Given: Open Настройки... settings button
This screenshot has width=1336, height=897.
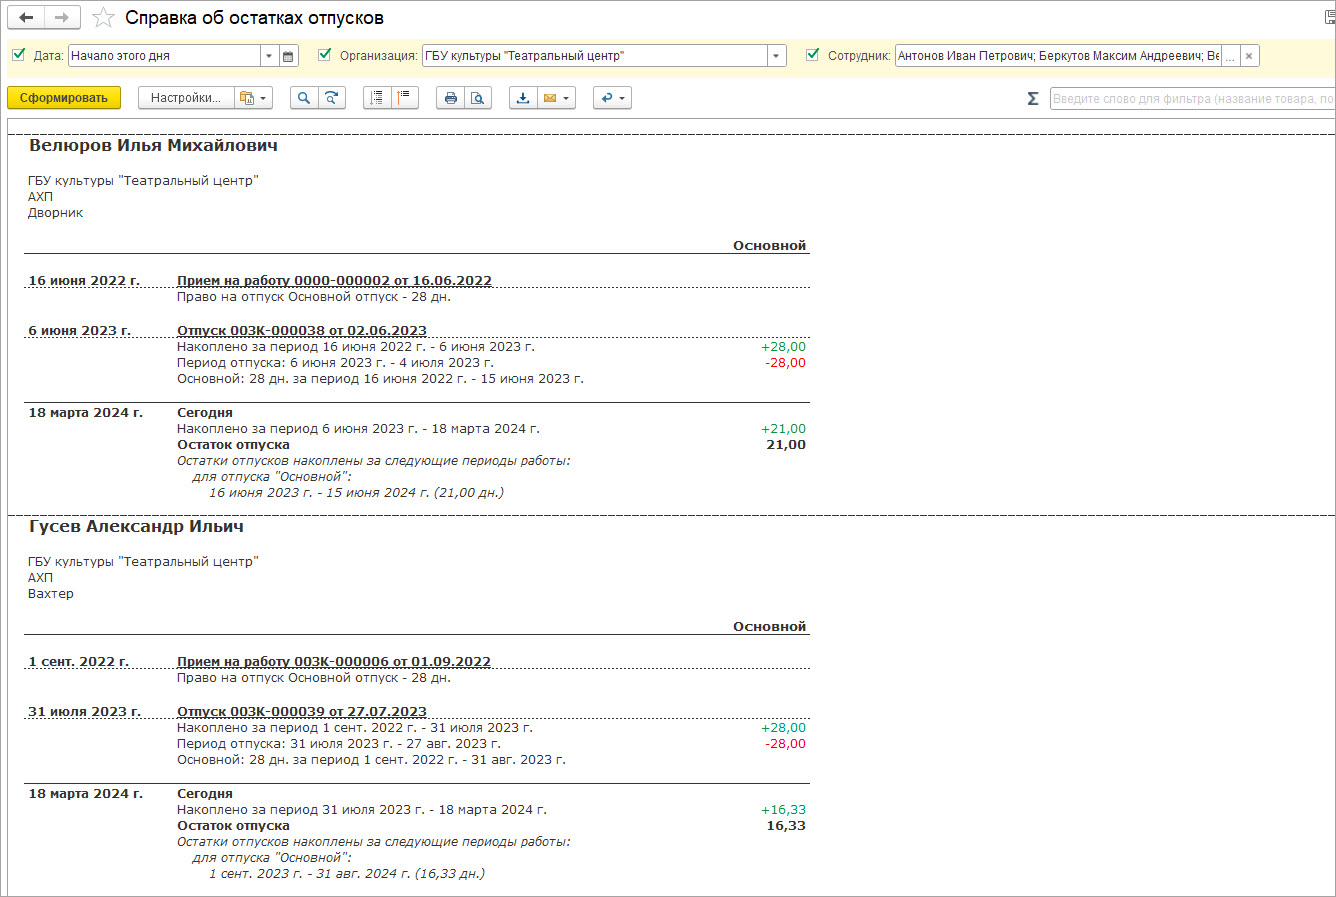Looking at the screenshot, I should (186, 98).
